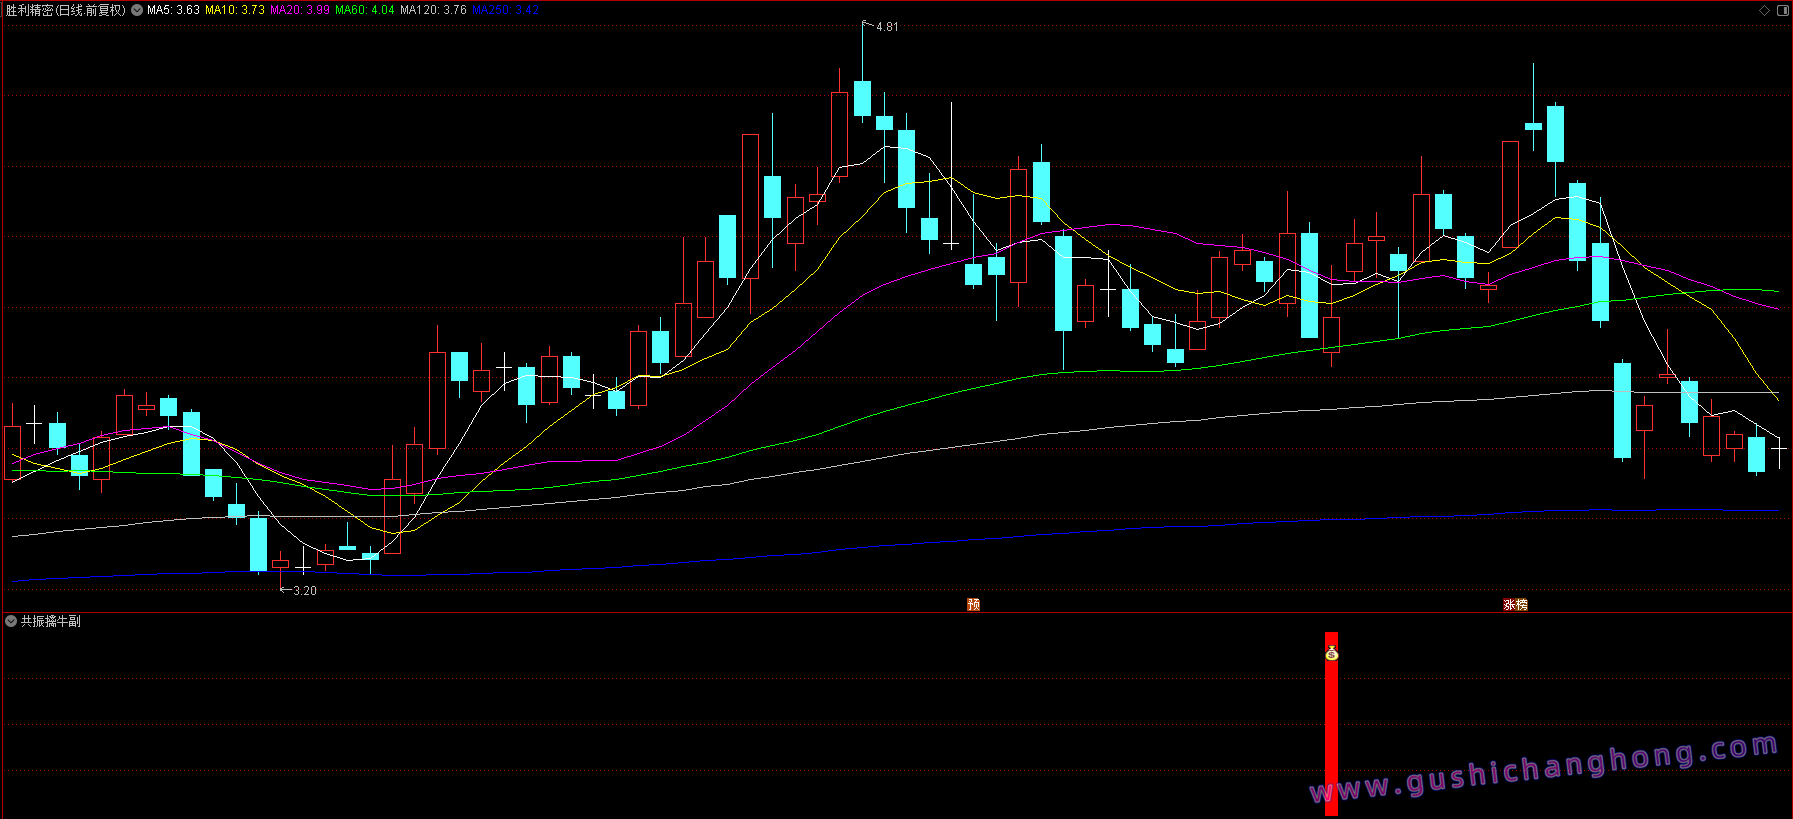
Task: Open the dropdown arrow beside 胜利精密 chart title
Action: (x=137, y=10)
